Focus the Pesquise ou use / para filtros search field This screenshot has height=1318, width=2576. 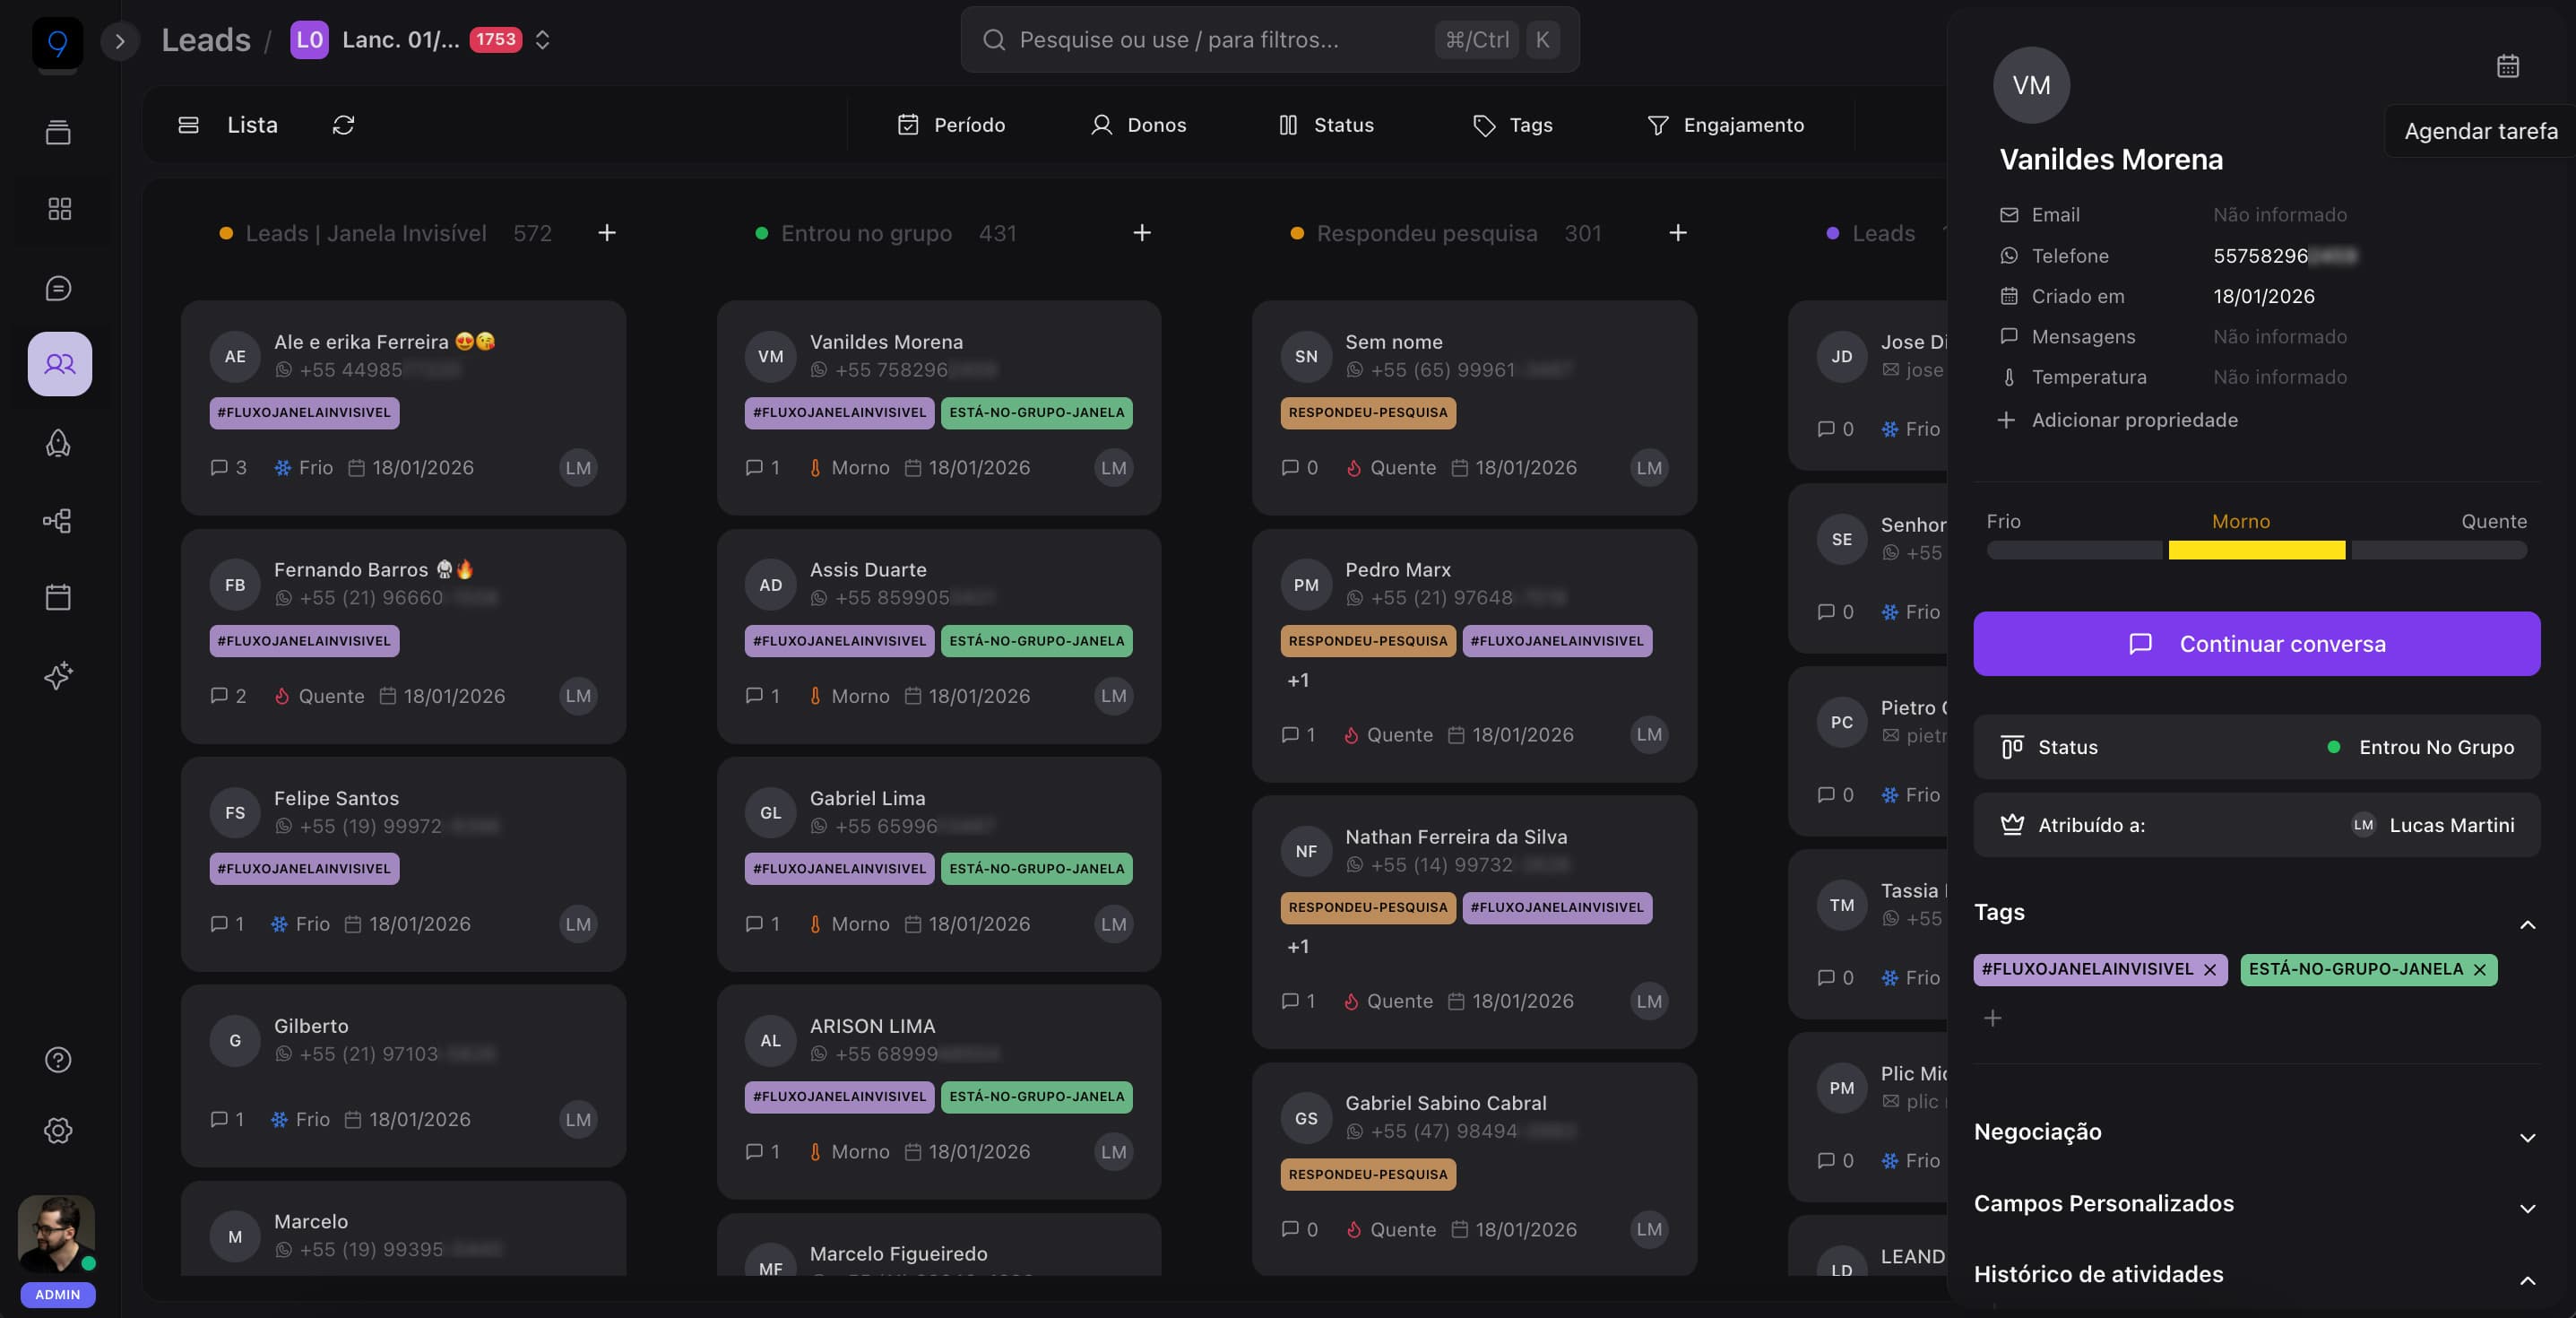(1270, 40)
